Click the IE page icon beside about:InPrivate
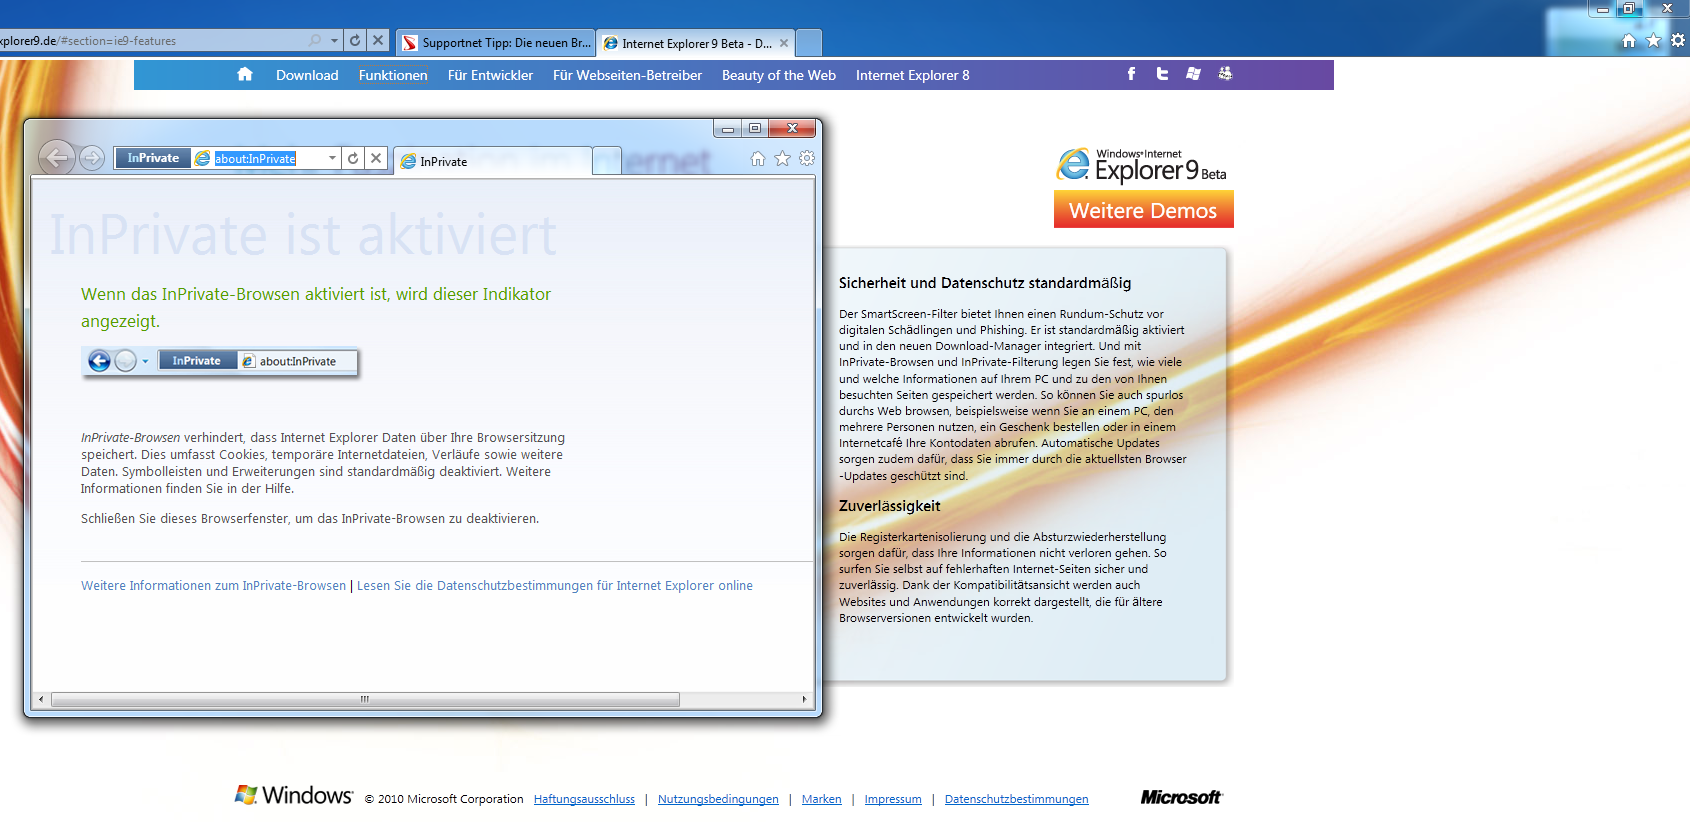Screen dimensions: 1690x822 [x=203, y=158]
